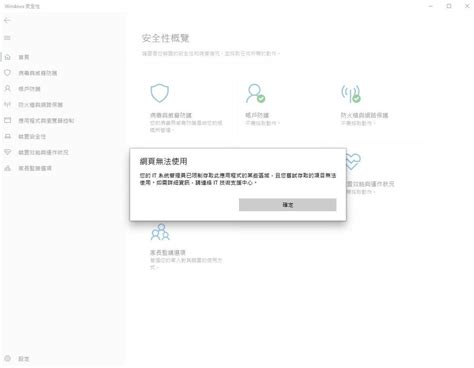This screenshot has width=474, height=368.
Task: Close the Windows Security window
Action: click(x=467, y=6)
